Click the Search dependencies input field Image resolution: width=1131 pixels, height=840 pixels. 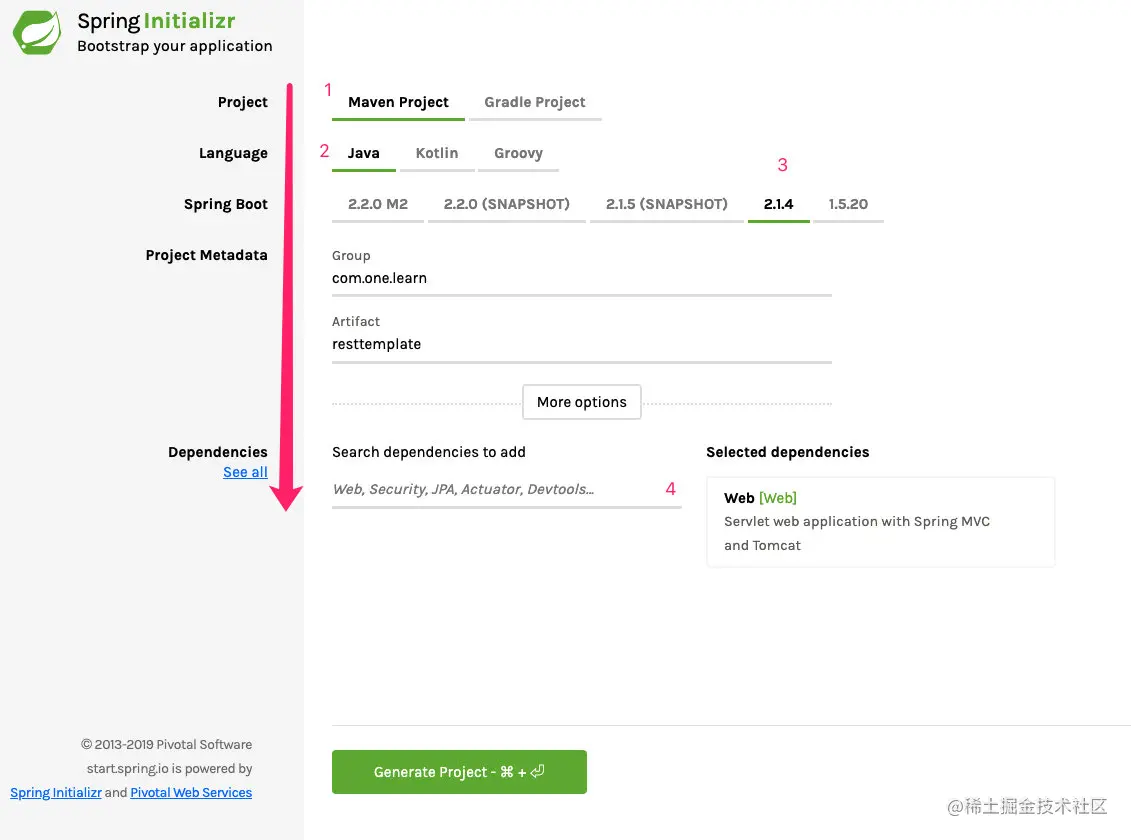coord(506,490)
